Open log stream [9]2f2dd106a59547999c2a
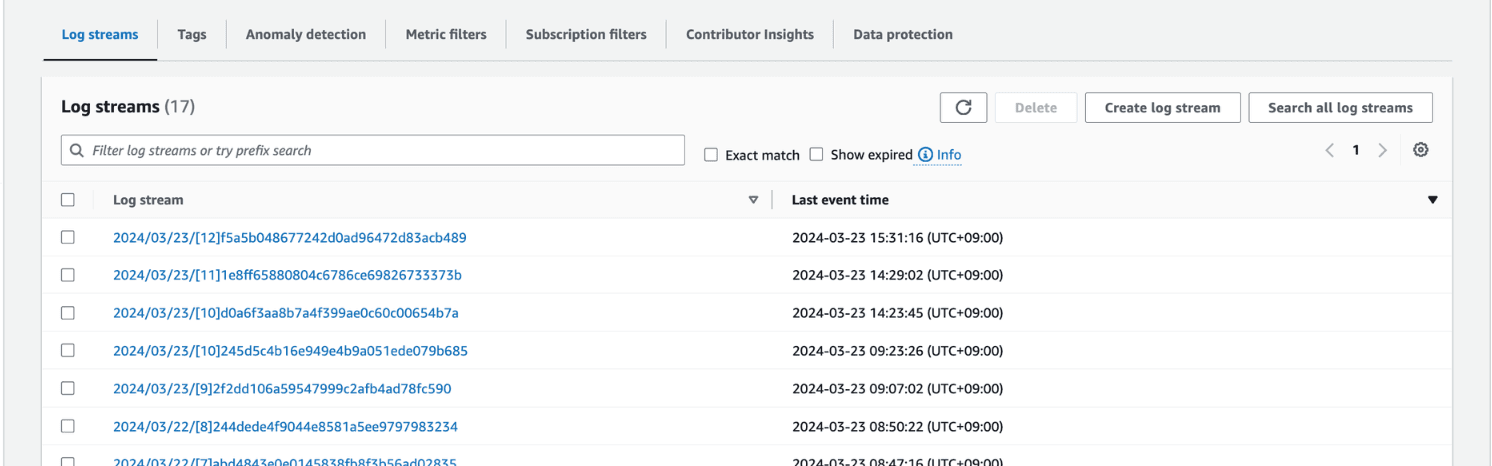Viewport: 1492px width, 466px height. tap(282, 388)
